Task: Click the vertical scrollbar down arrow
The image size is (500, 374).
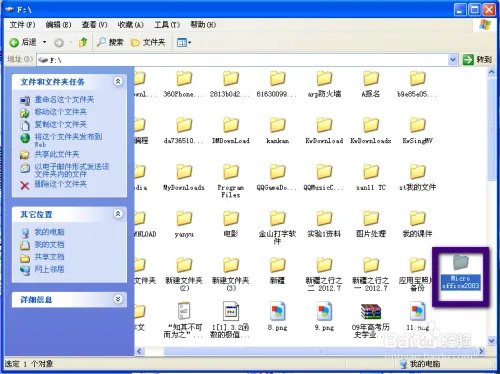Action: click(x=491, y=341)
